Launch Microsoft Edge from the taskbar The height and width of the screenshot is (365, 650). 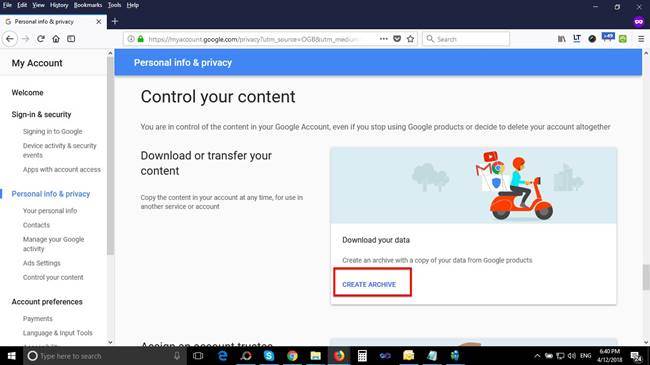coord(223,356)
